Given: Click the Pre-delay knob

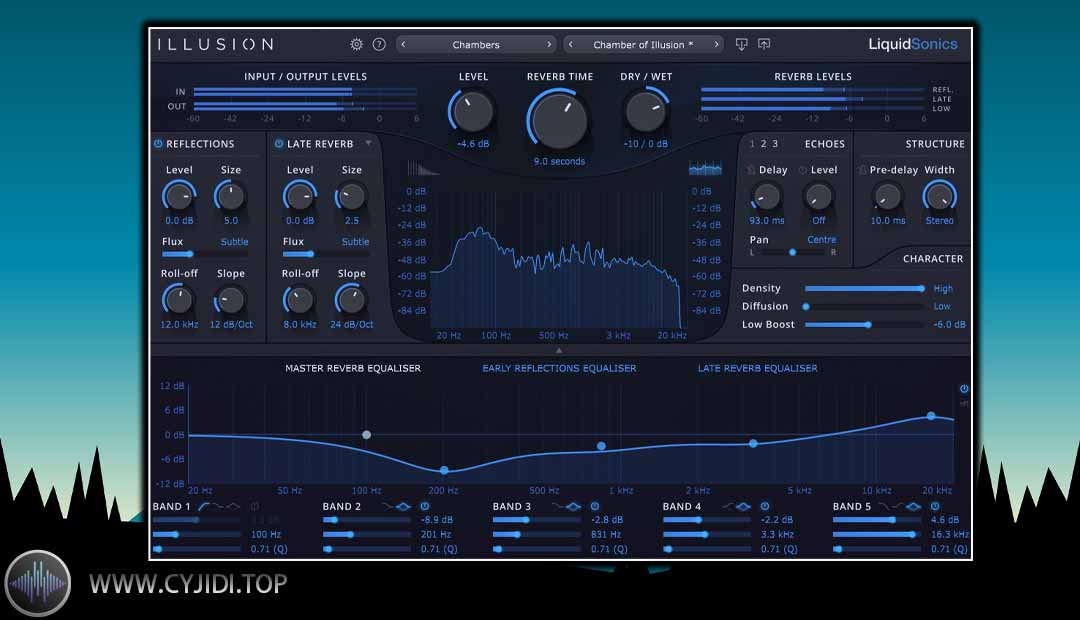Looking at the screenshot, I should [x=887, y=197].
